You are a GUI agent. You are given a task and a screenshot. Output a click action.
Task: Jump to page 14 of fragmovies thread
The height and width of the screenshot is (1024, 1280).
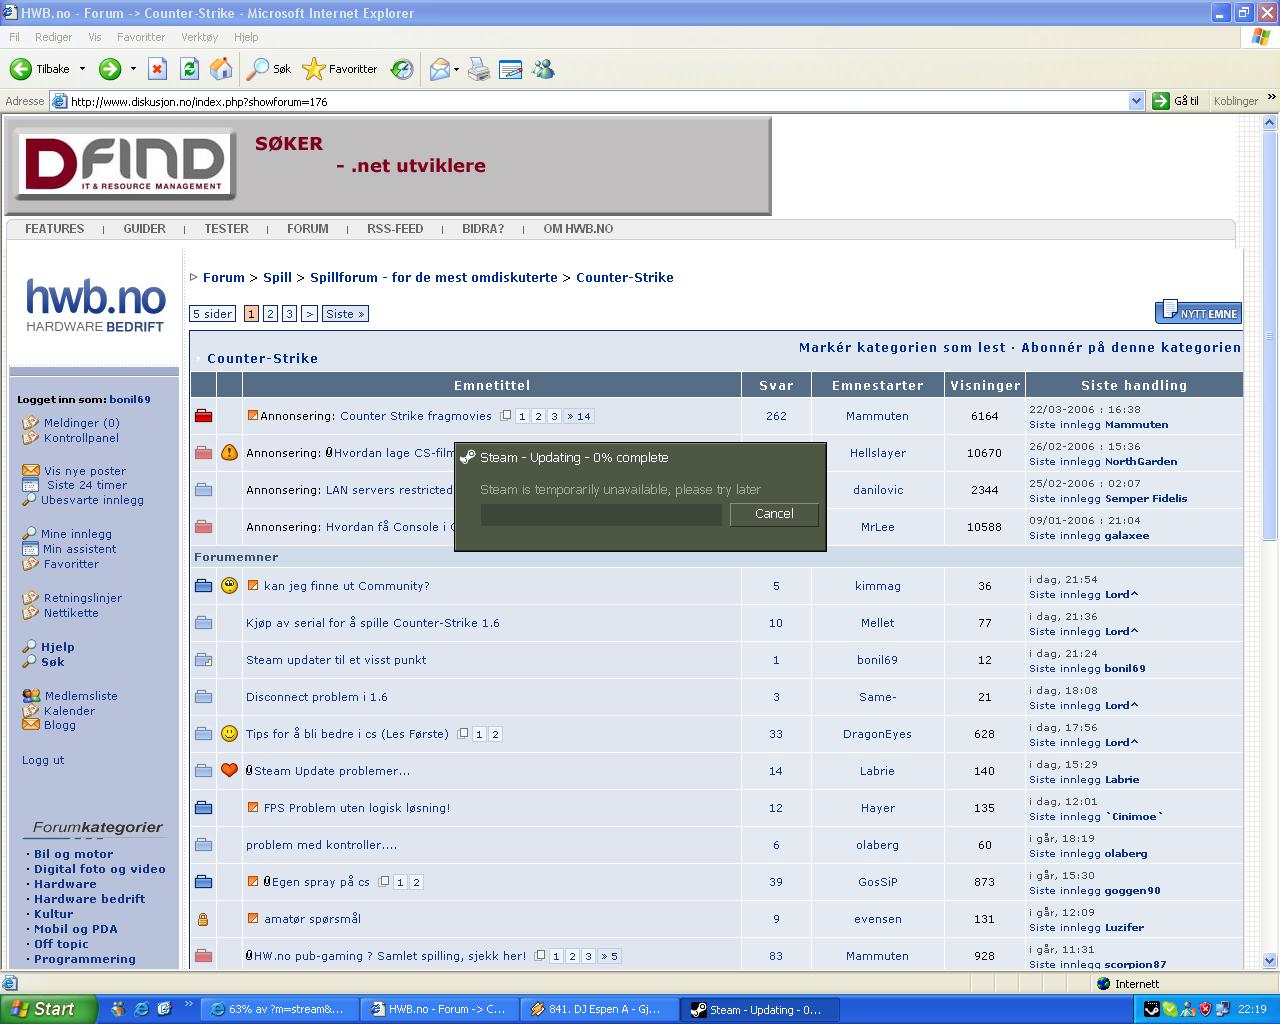(578, 416)
